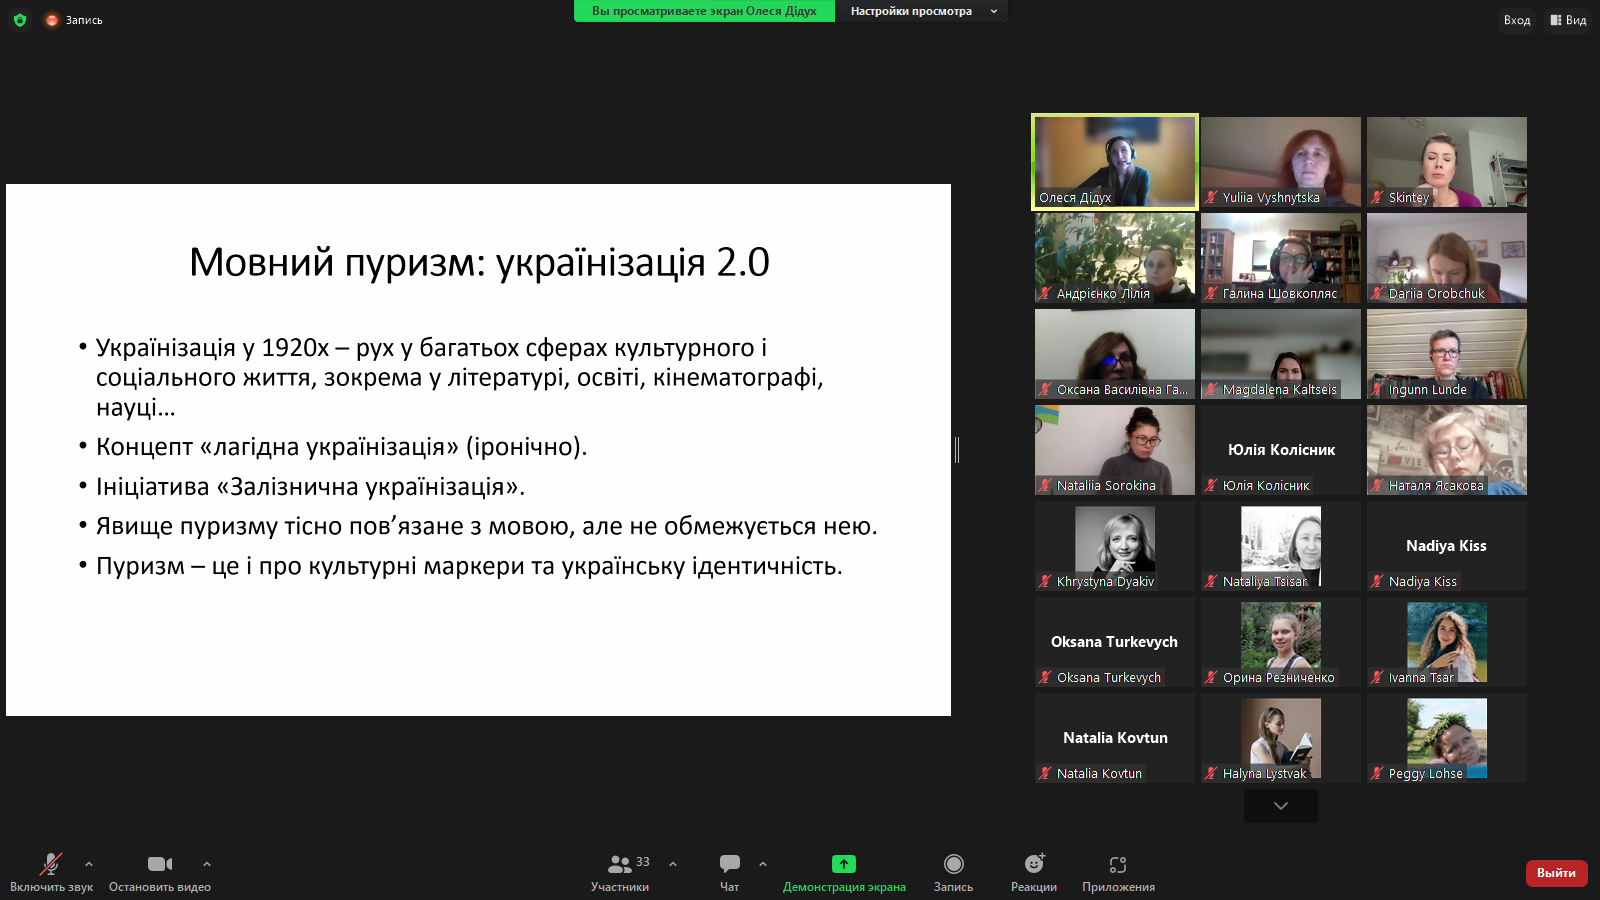
Task: Open the Participants panel icon
Action: pos(620,865)
